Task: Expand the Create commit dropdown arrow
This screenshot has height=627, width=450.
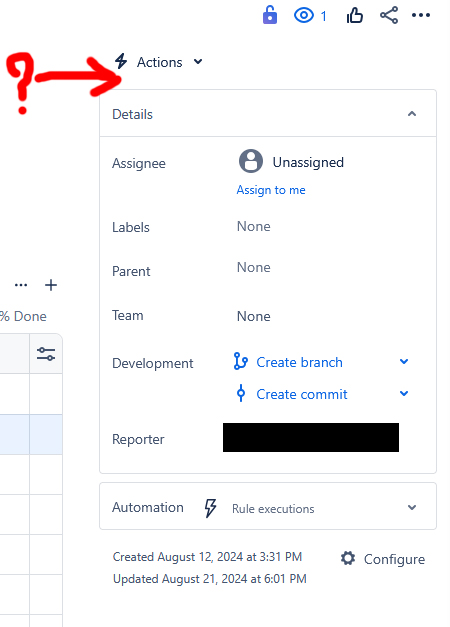Action: coord(404,393)
